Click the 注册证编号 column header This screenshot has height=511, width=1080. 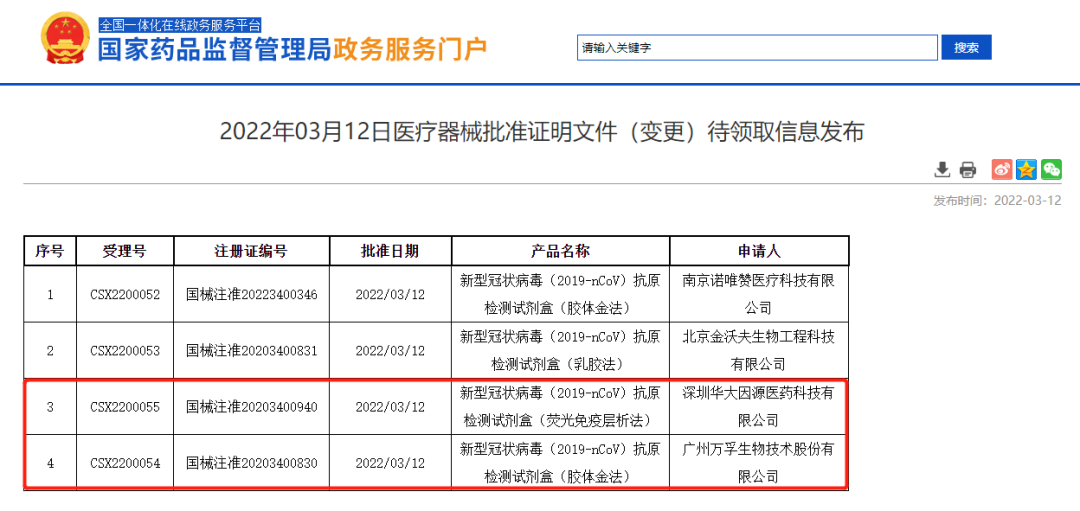pyautogui.click(x=251, y=251)
